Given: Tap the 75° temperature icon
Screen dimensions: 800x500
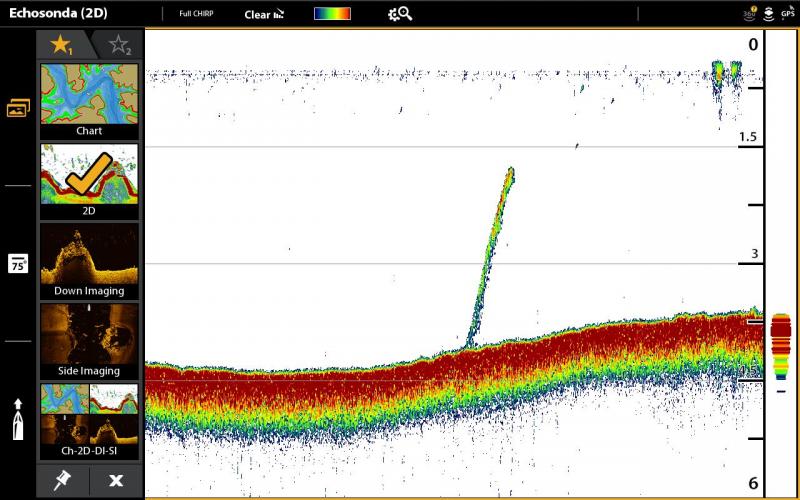Looking at the screenshot, I should pyautogui.click(x=18, y=264).
